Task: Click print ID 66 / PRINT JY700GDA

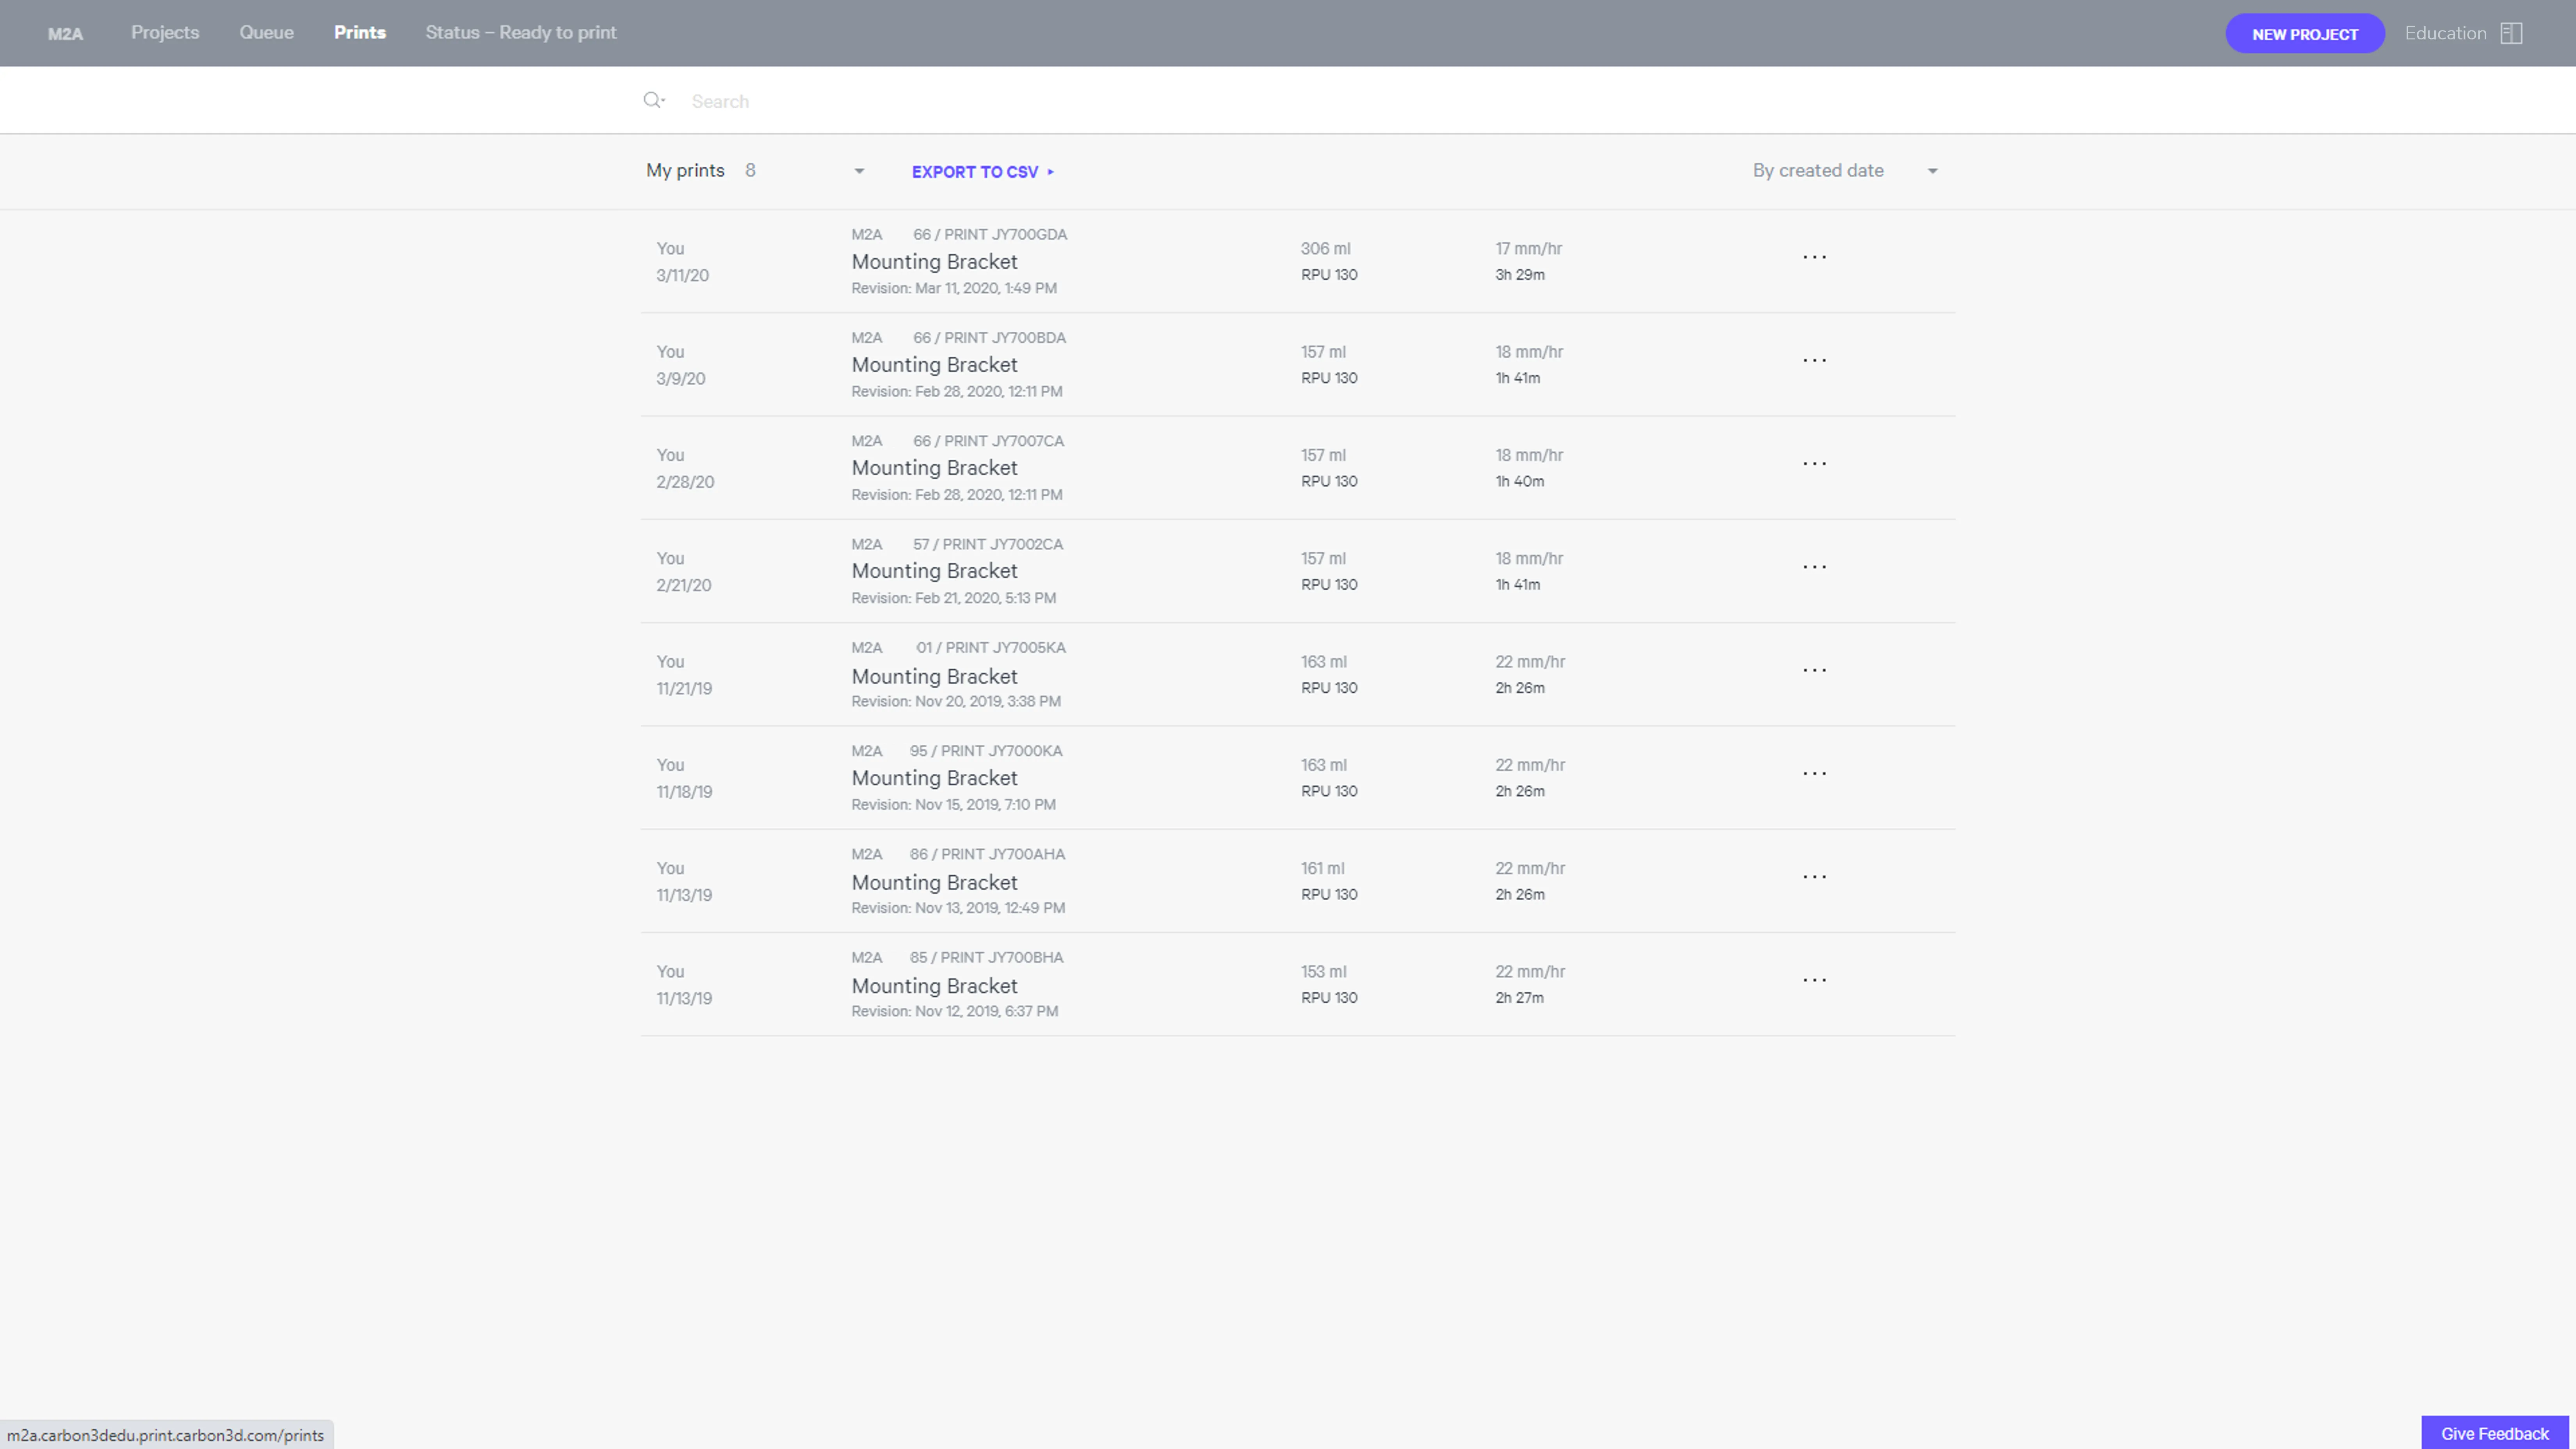Action: (990, 234)
